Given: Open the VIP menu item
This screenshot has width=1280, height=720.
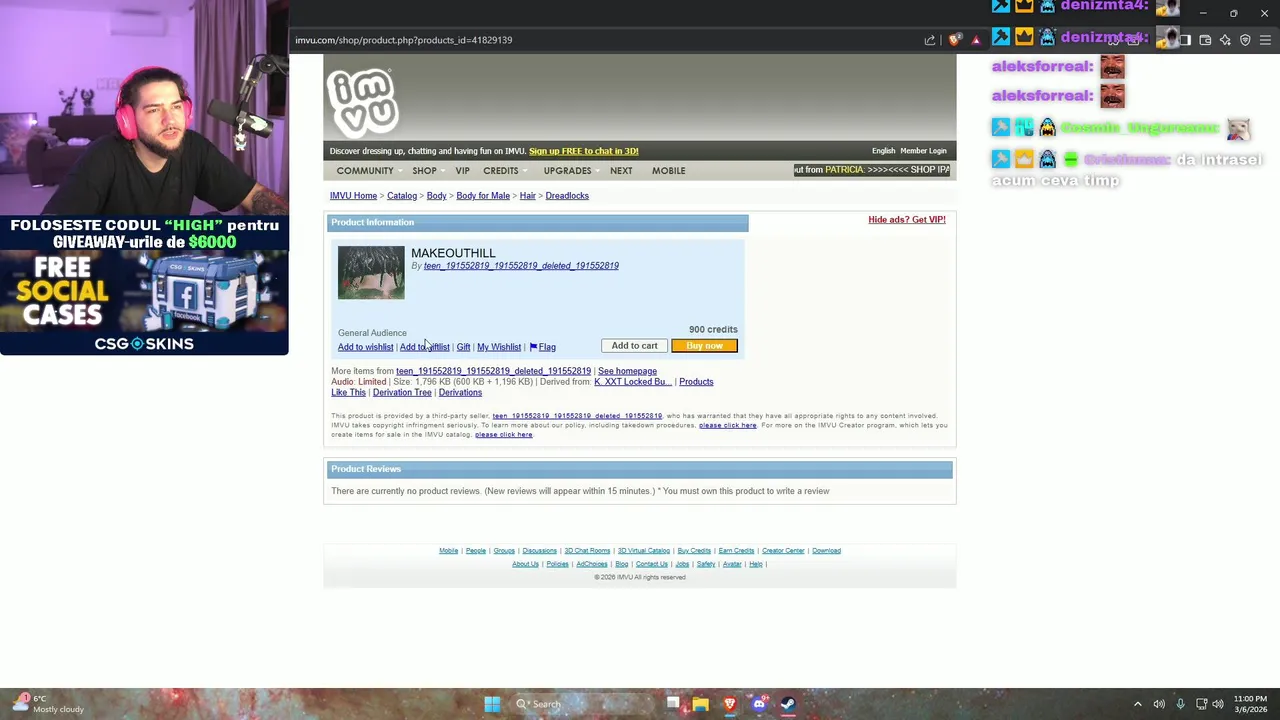Looking at the screenshot, I should pyautogui.click(x=462, y=171).
